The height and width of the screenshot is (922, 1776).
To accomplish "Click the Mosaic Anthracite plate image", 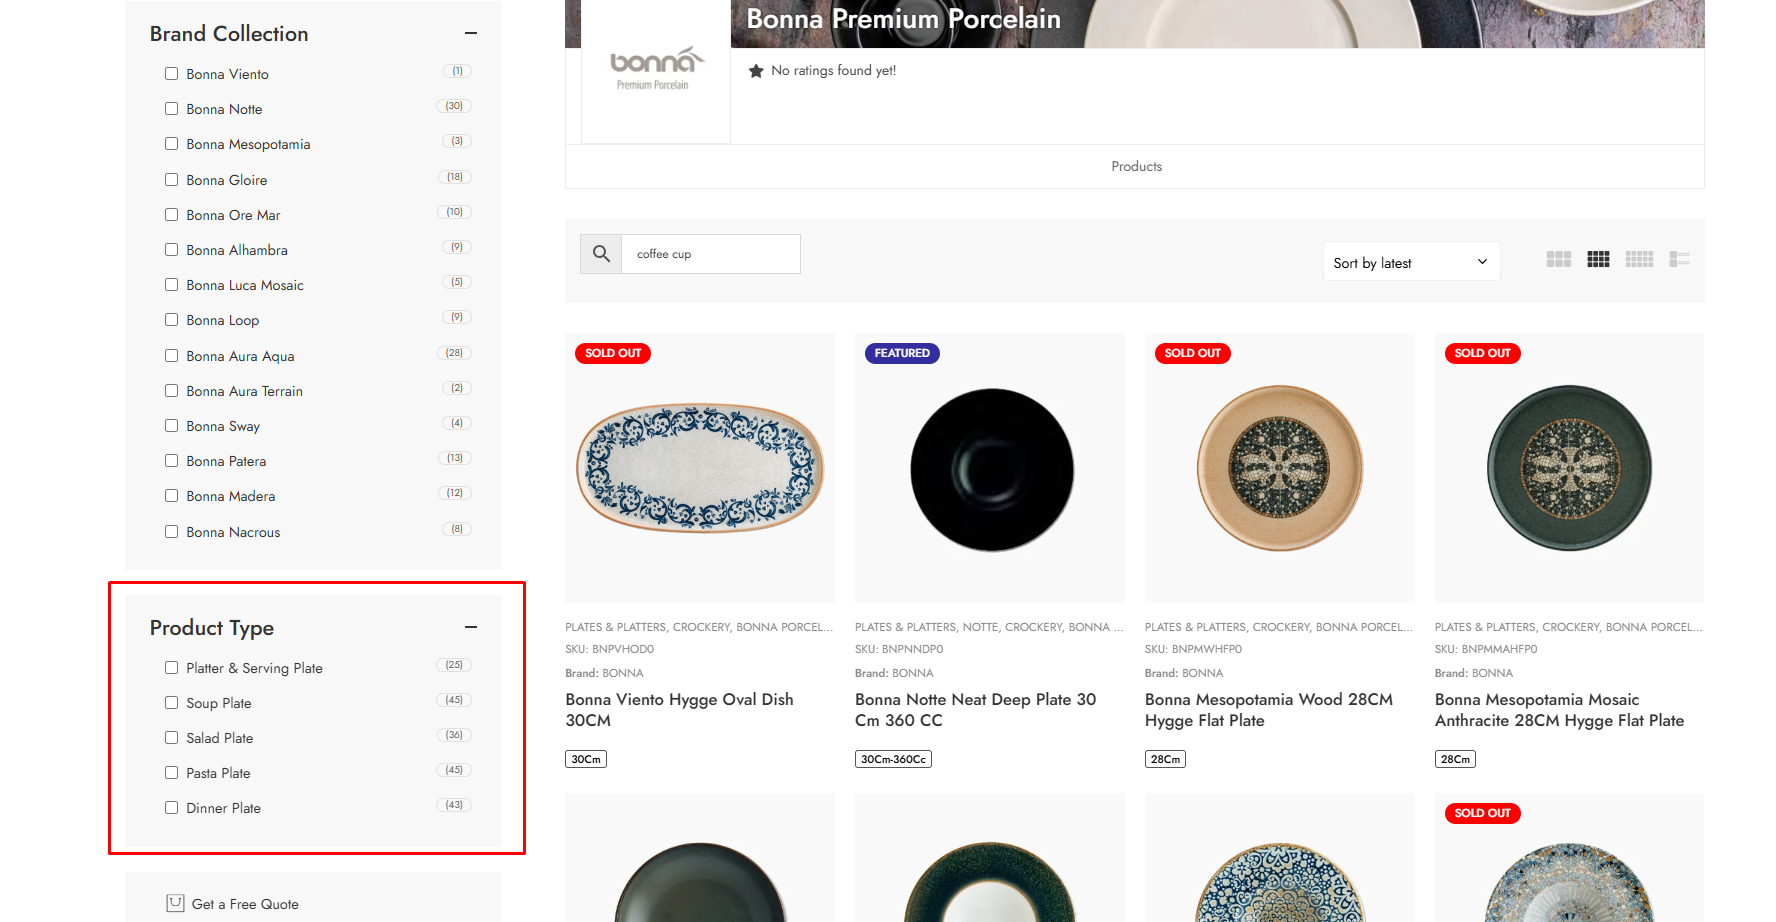I will (1569, 467).
